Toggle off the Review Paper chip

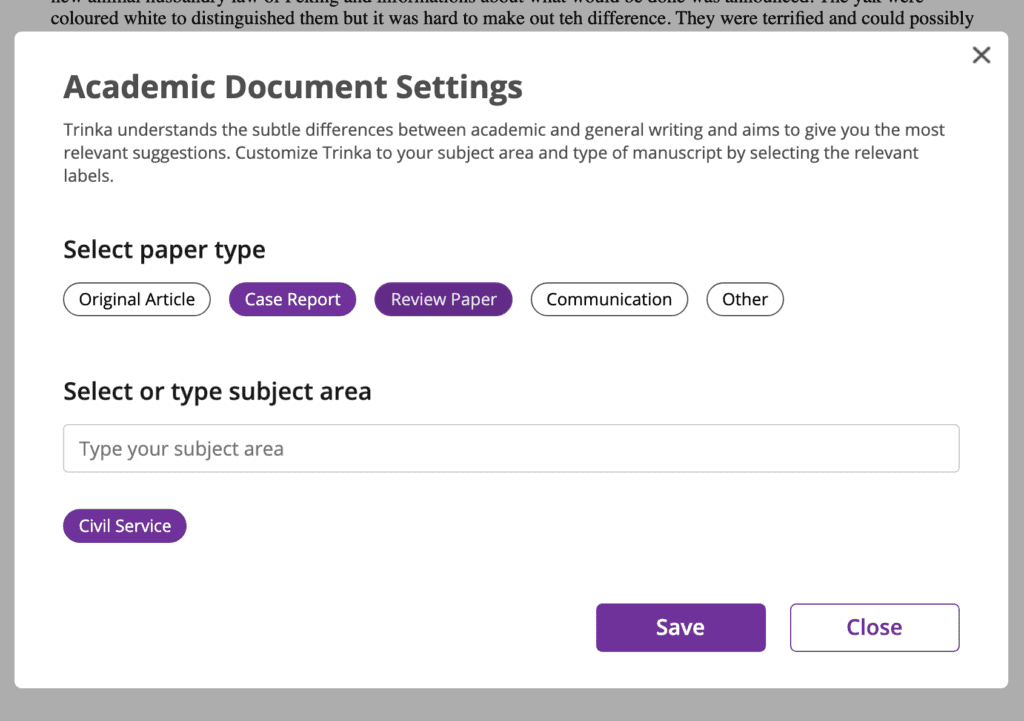(443, 300)
